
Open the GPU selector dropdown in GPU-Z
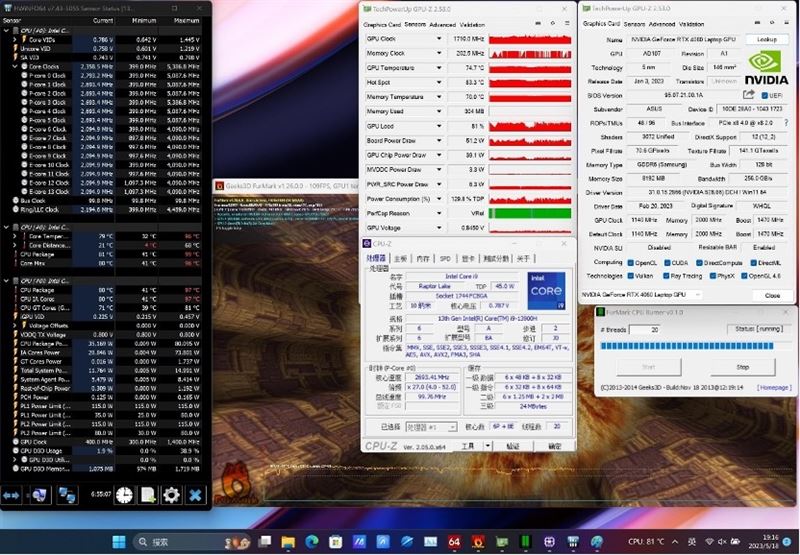[640, 295]
